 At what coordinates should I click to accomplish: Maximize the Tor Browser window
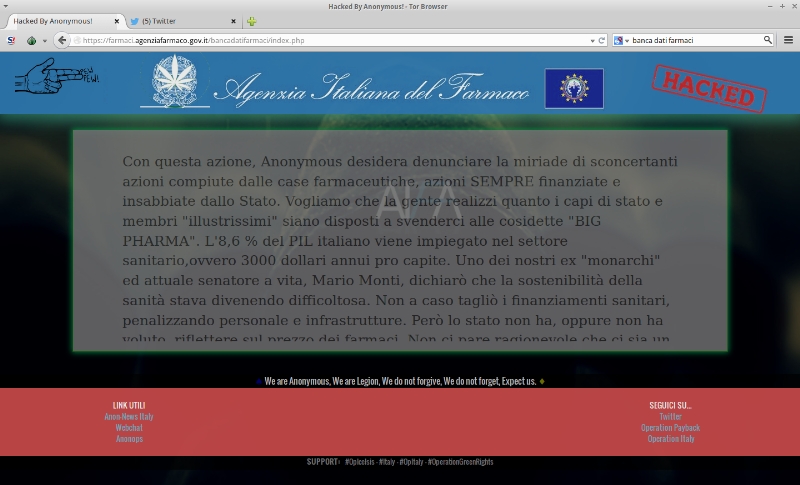[x=782, y=6]
